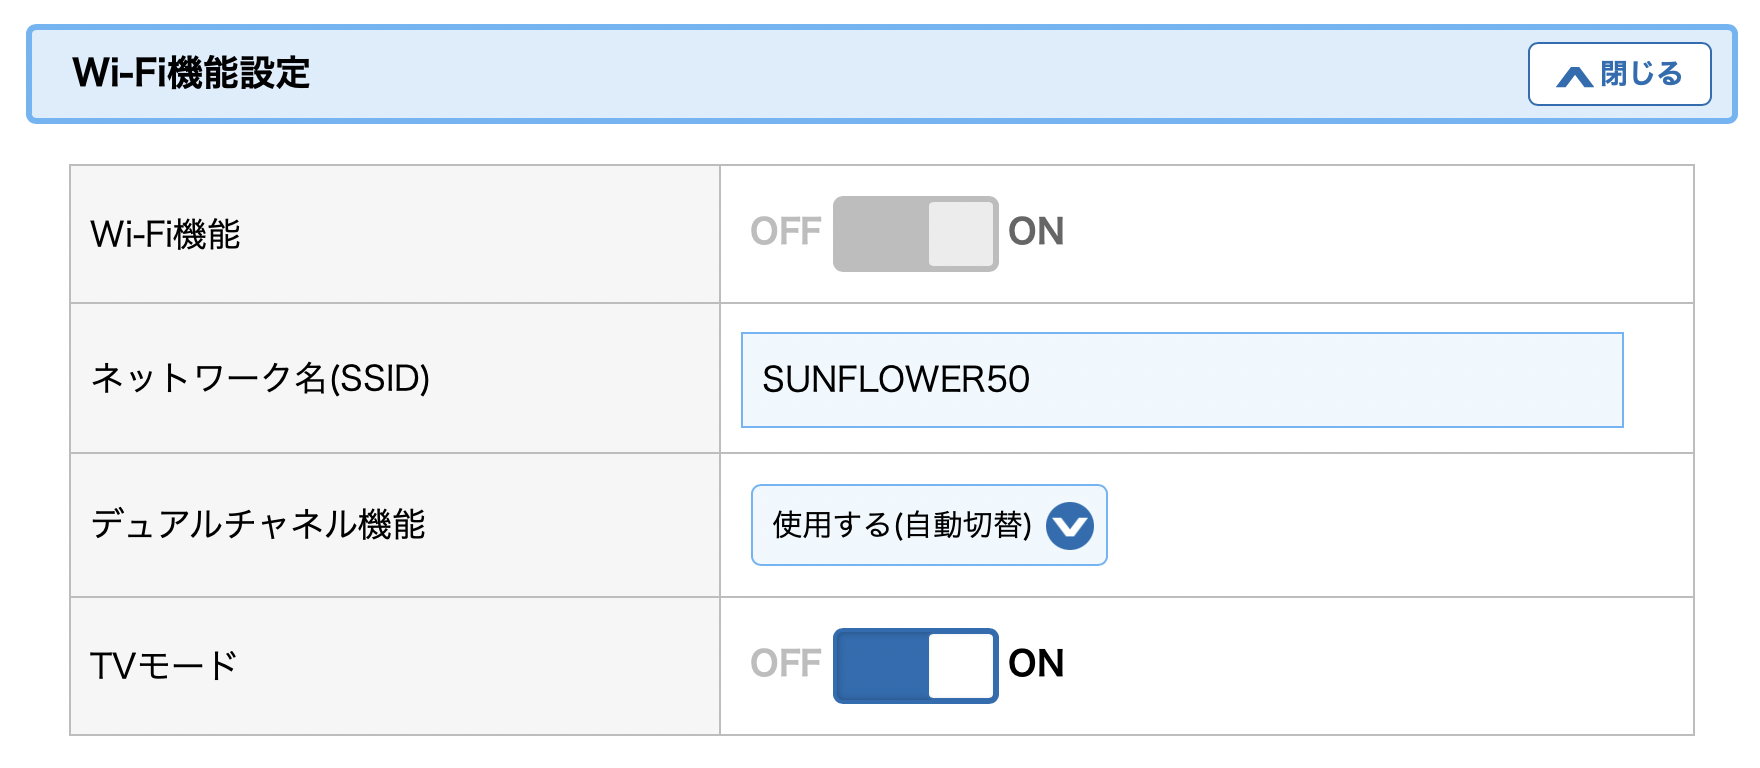This screenshot has height=768, width=1760.
Task: Click the gray knob of Wi-Fi機能 switch
Action: 961,234
